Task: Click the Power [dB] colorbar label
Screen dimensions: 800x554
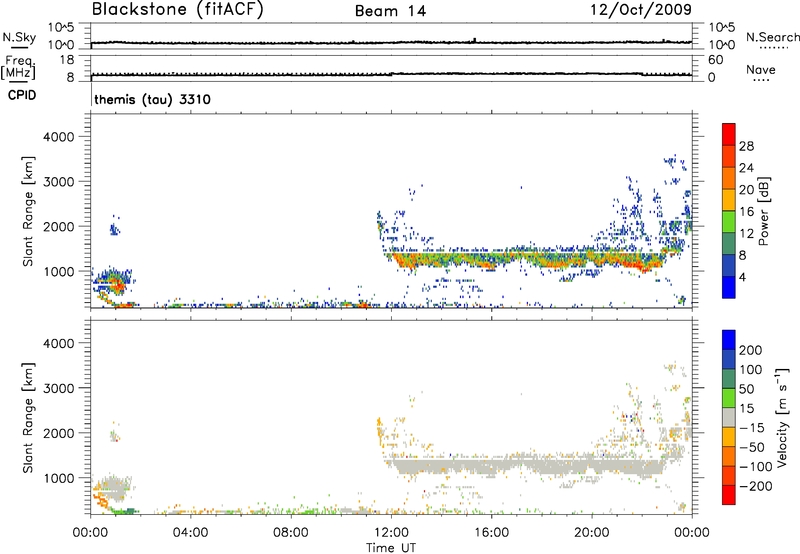Action: click(x=764, y=211)
